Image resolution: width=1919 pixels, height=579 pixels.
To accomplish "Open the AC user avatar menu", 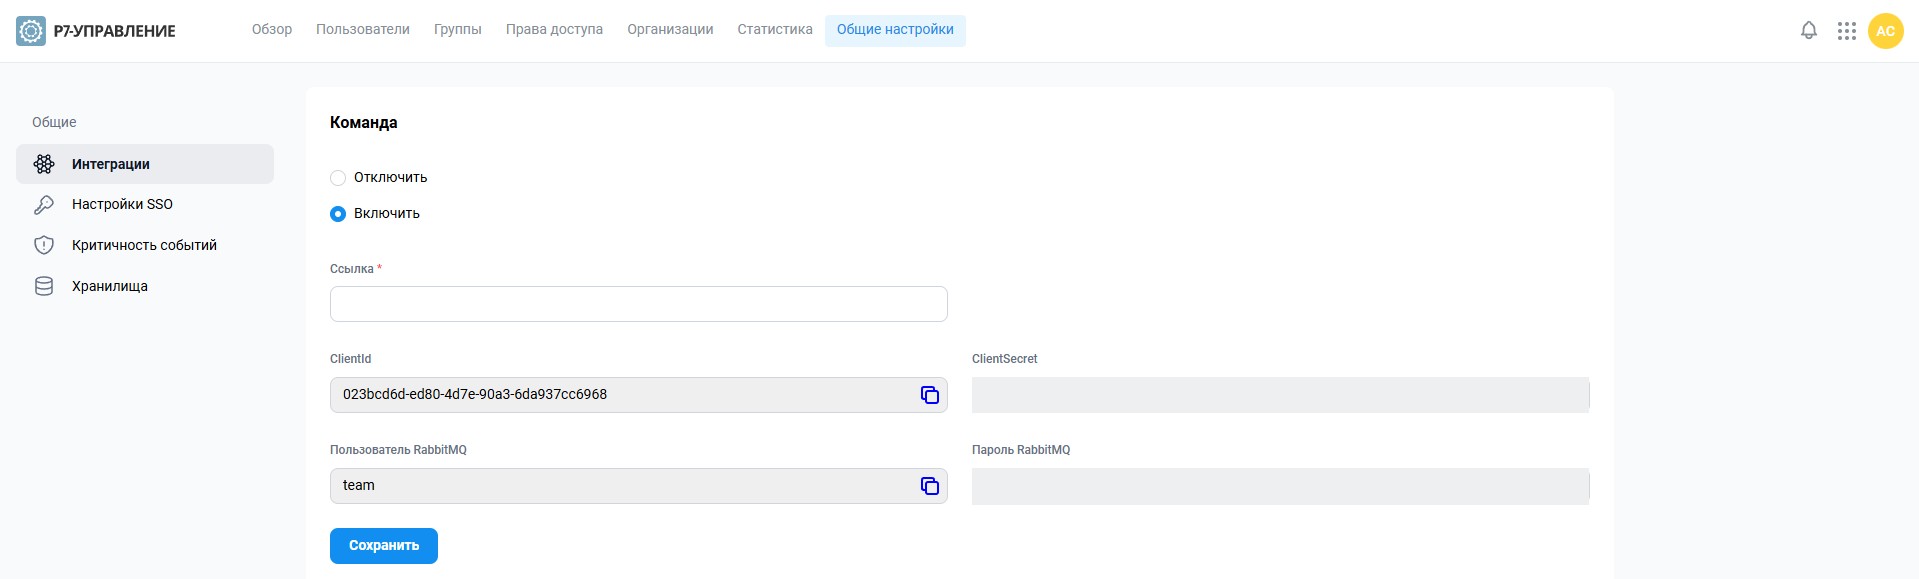I will [x=1885, y=31].
